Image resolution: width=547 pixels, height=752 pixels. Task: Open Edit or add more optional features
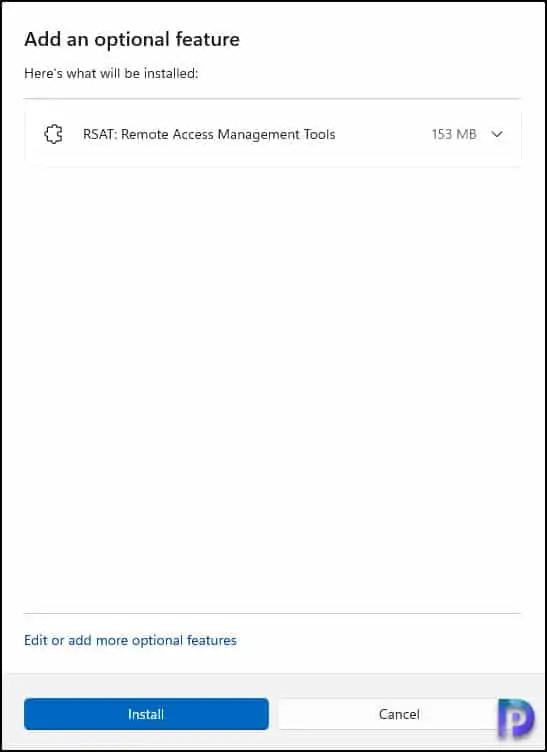point(130,640)
